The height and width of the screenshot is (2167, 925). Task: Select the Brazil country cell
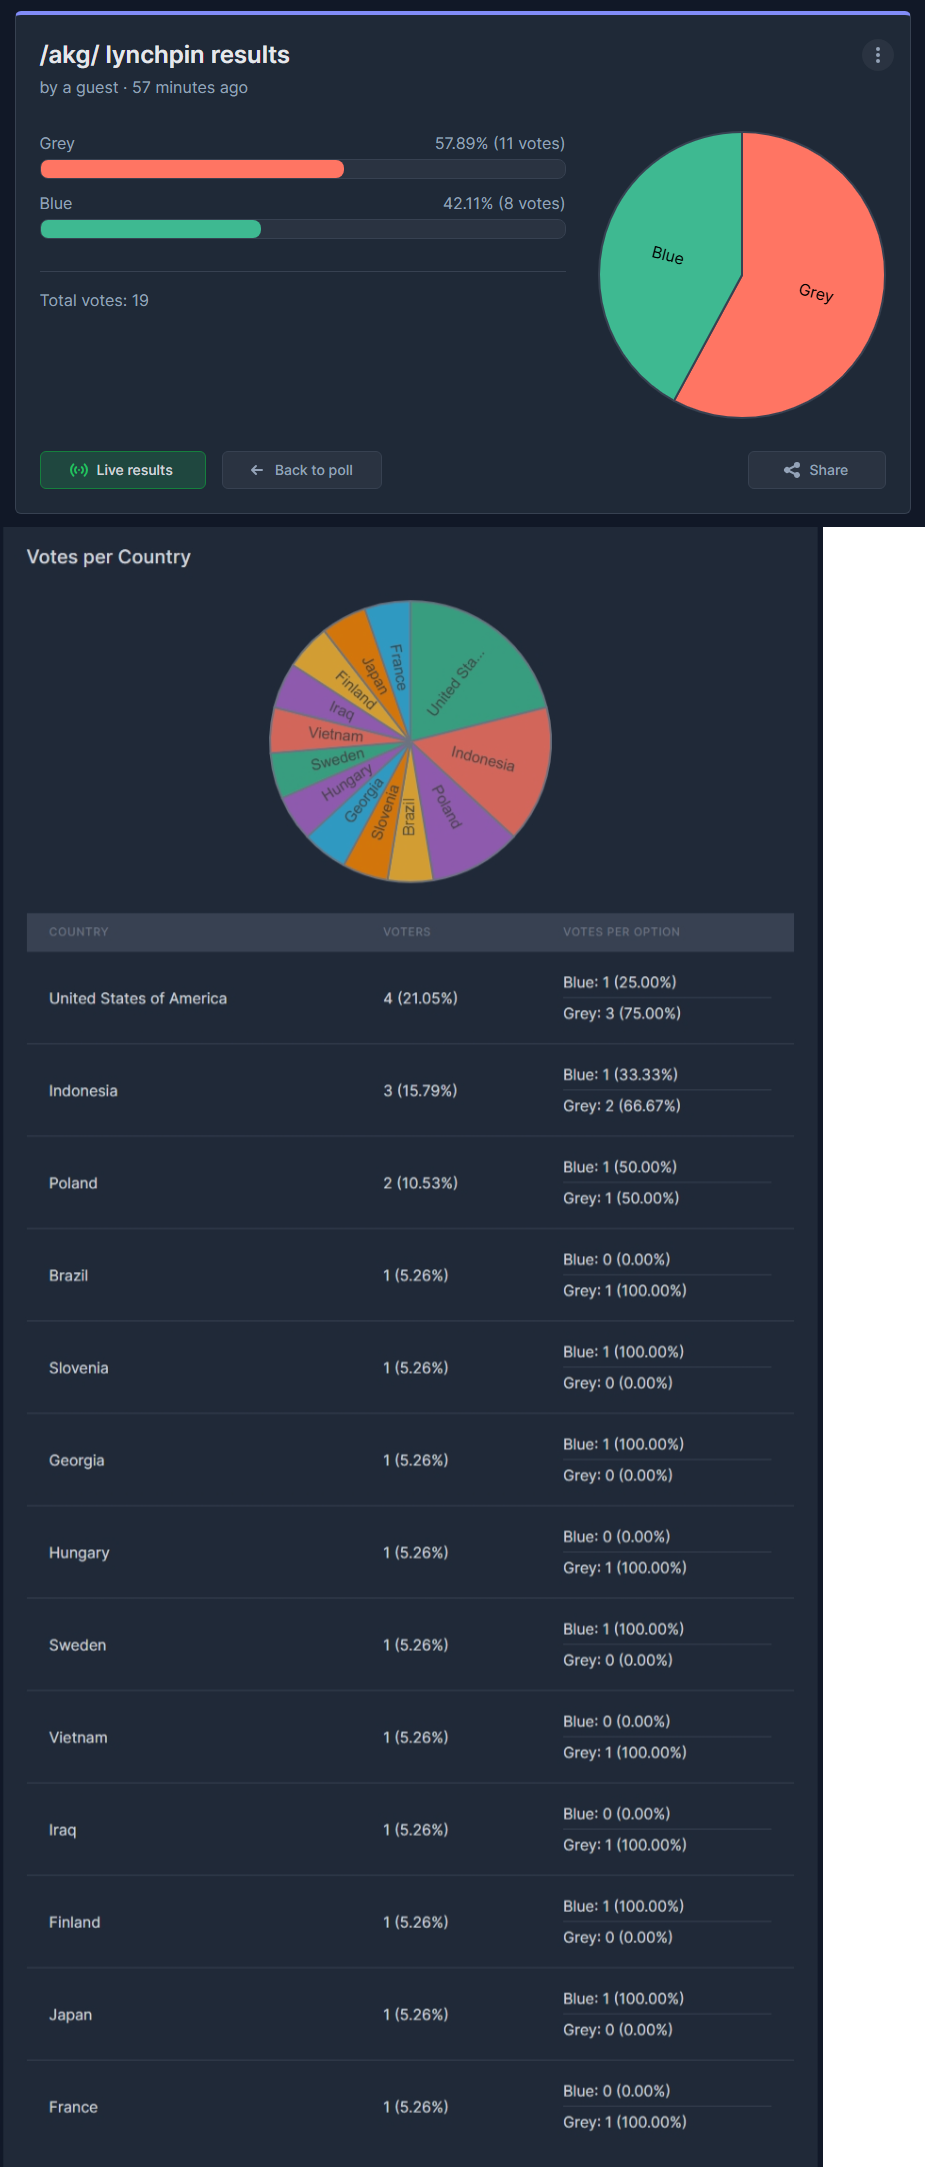click(x=68, y=1276)
